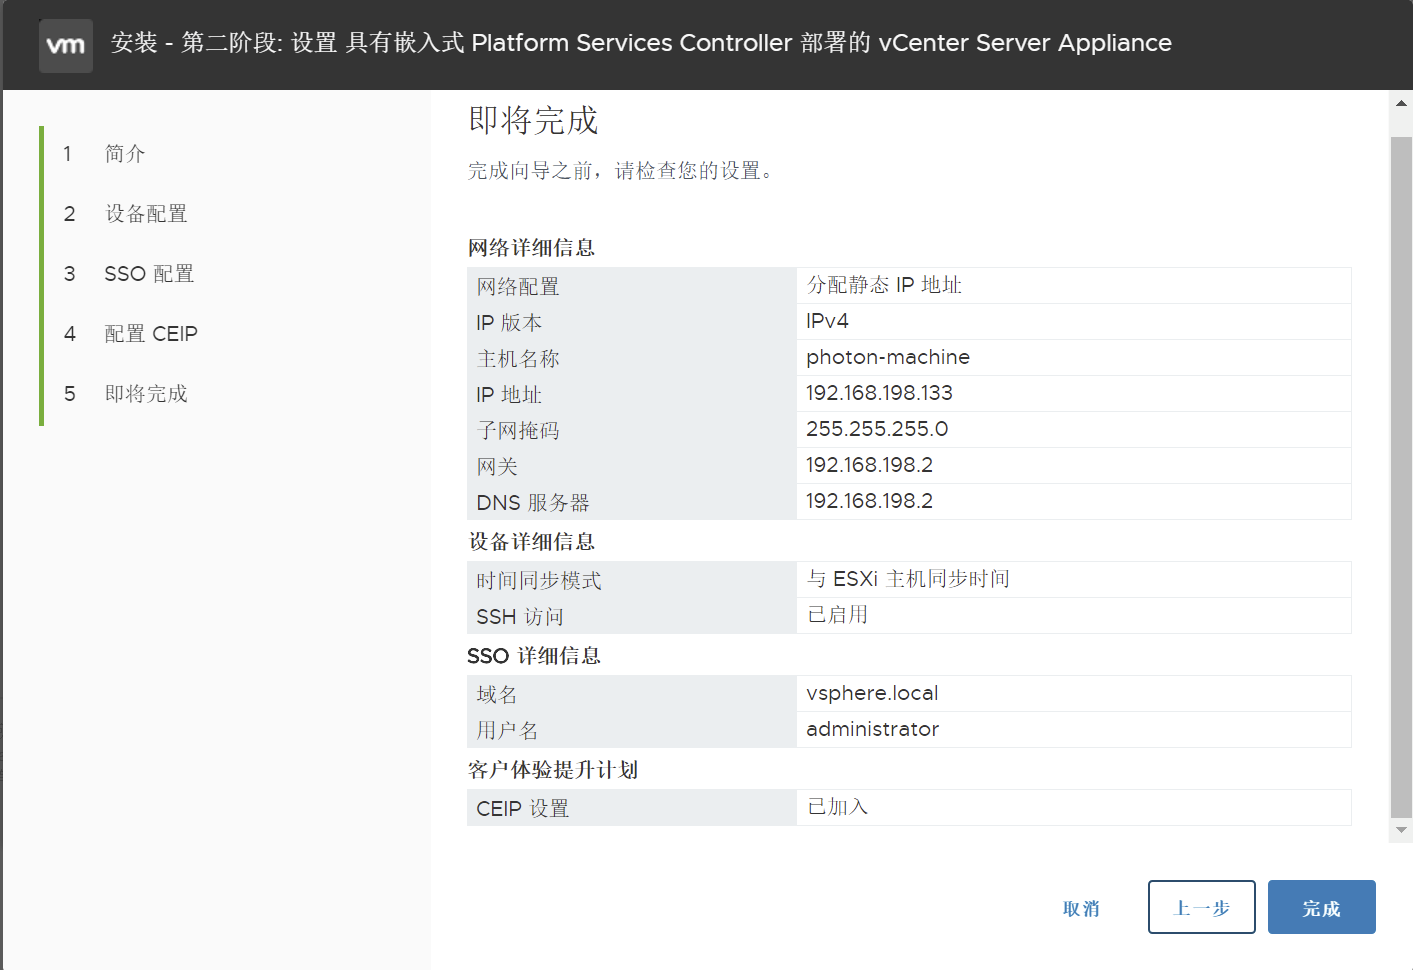Click the 主机名称 row label
1413x970 pixels.
pos(518,359)
